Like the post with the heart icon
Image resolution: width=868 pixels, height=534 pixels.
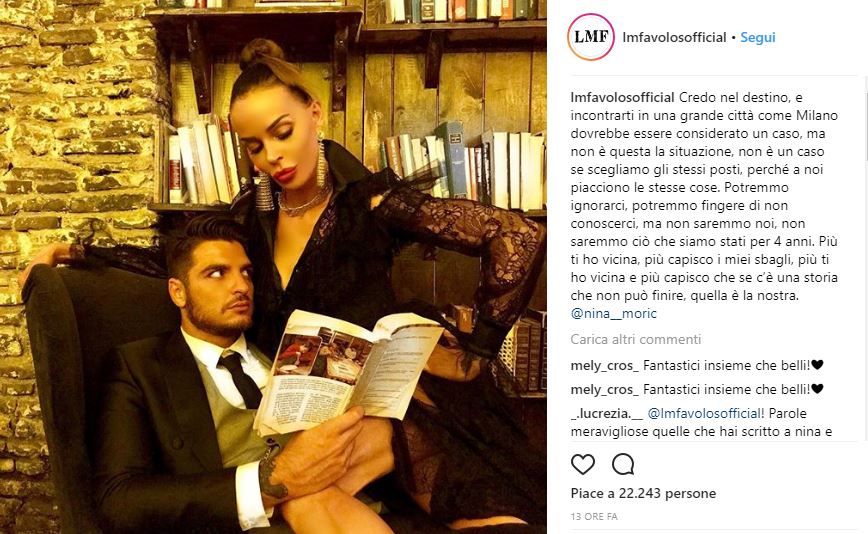582,464
